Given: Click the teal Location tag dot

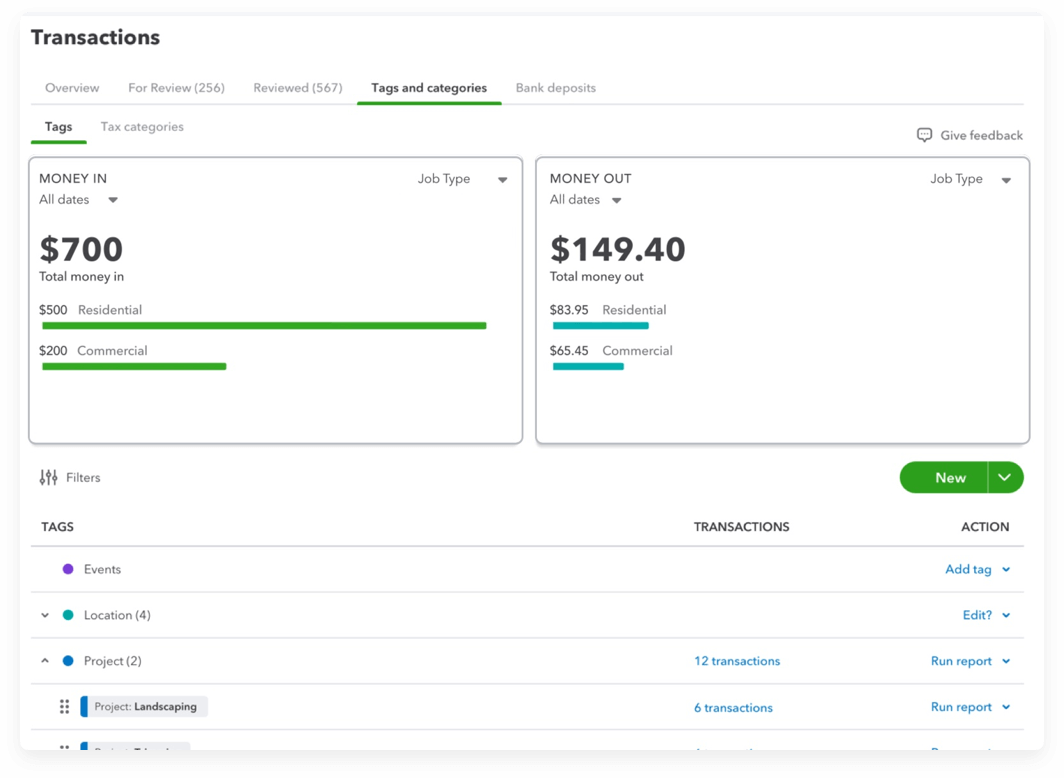Looking at the screenshot, I should pos(68,615).
